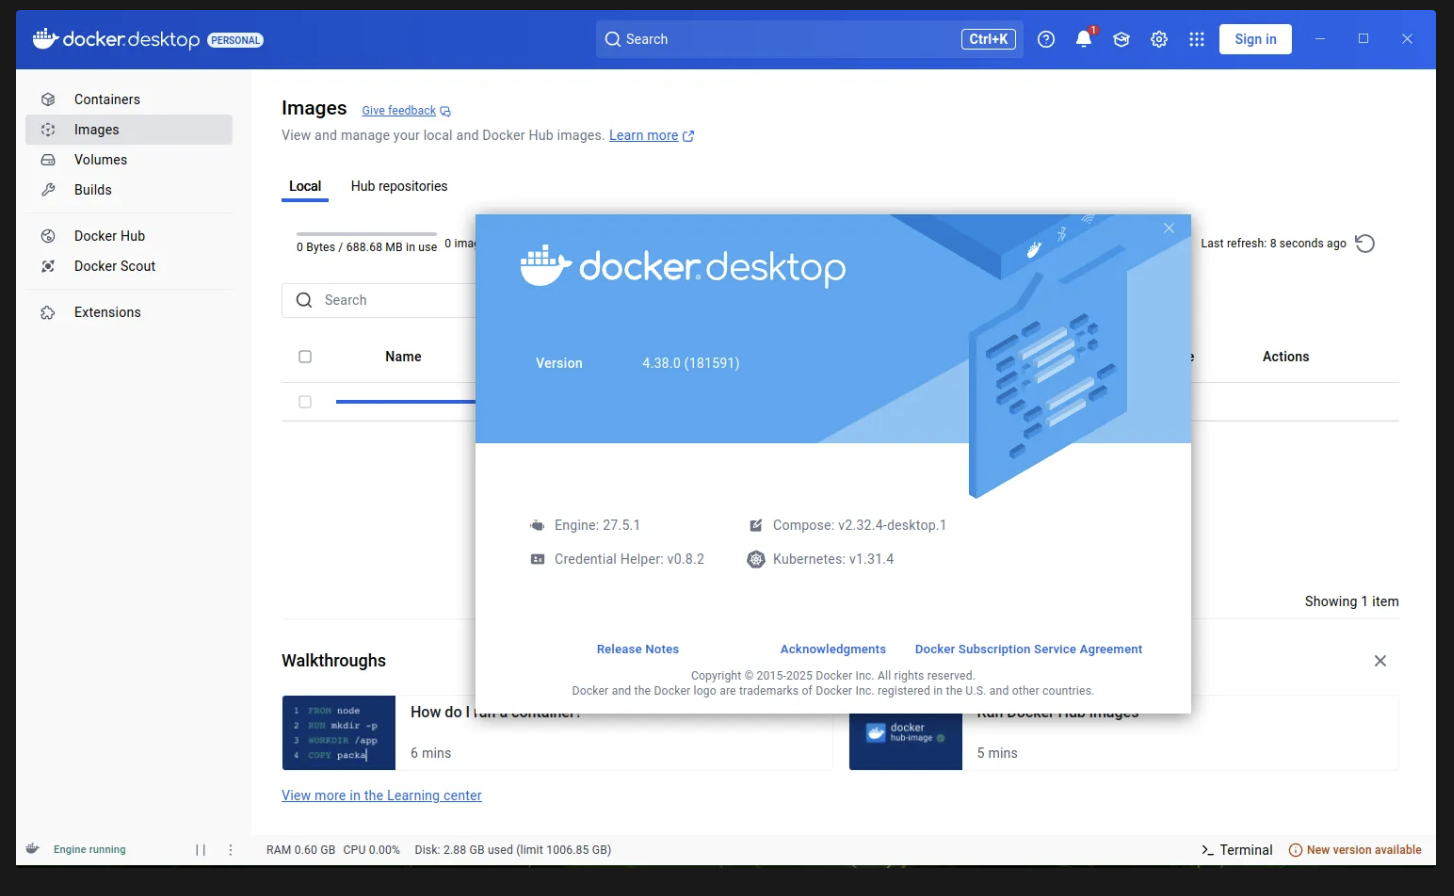Click the Kubernetes: v1.31.4 text
This screenshot has width=1454, height=896.
[x=834, y=559]
